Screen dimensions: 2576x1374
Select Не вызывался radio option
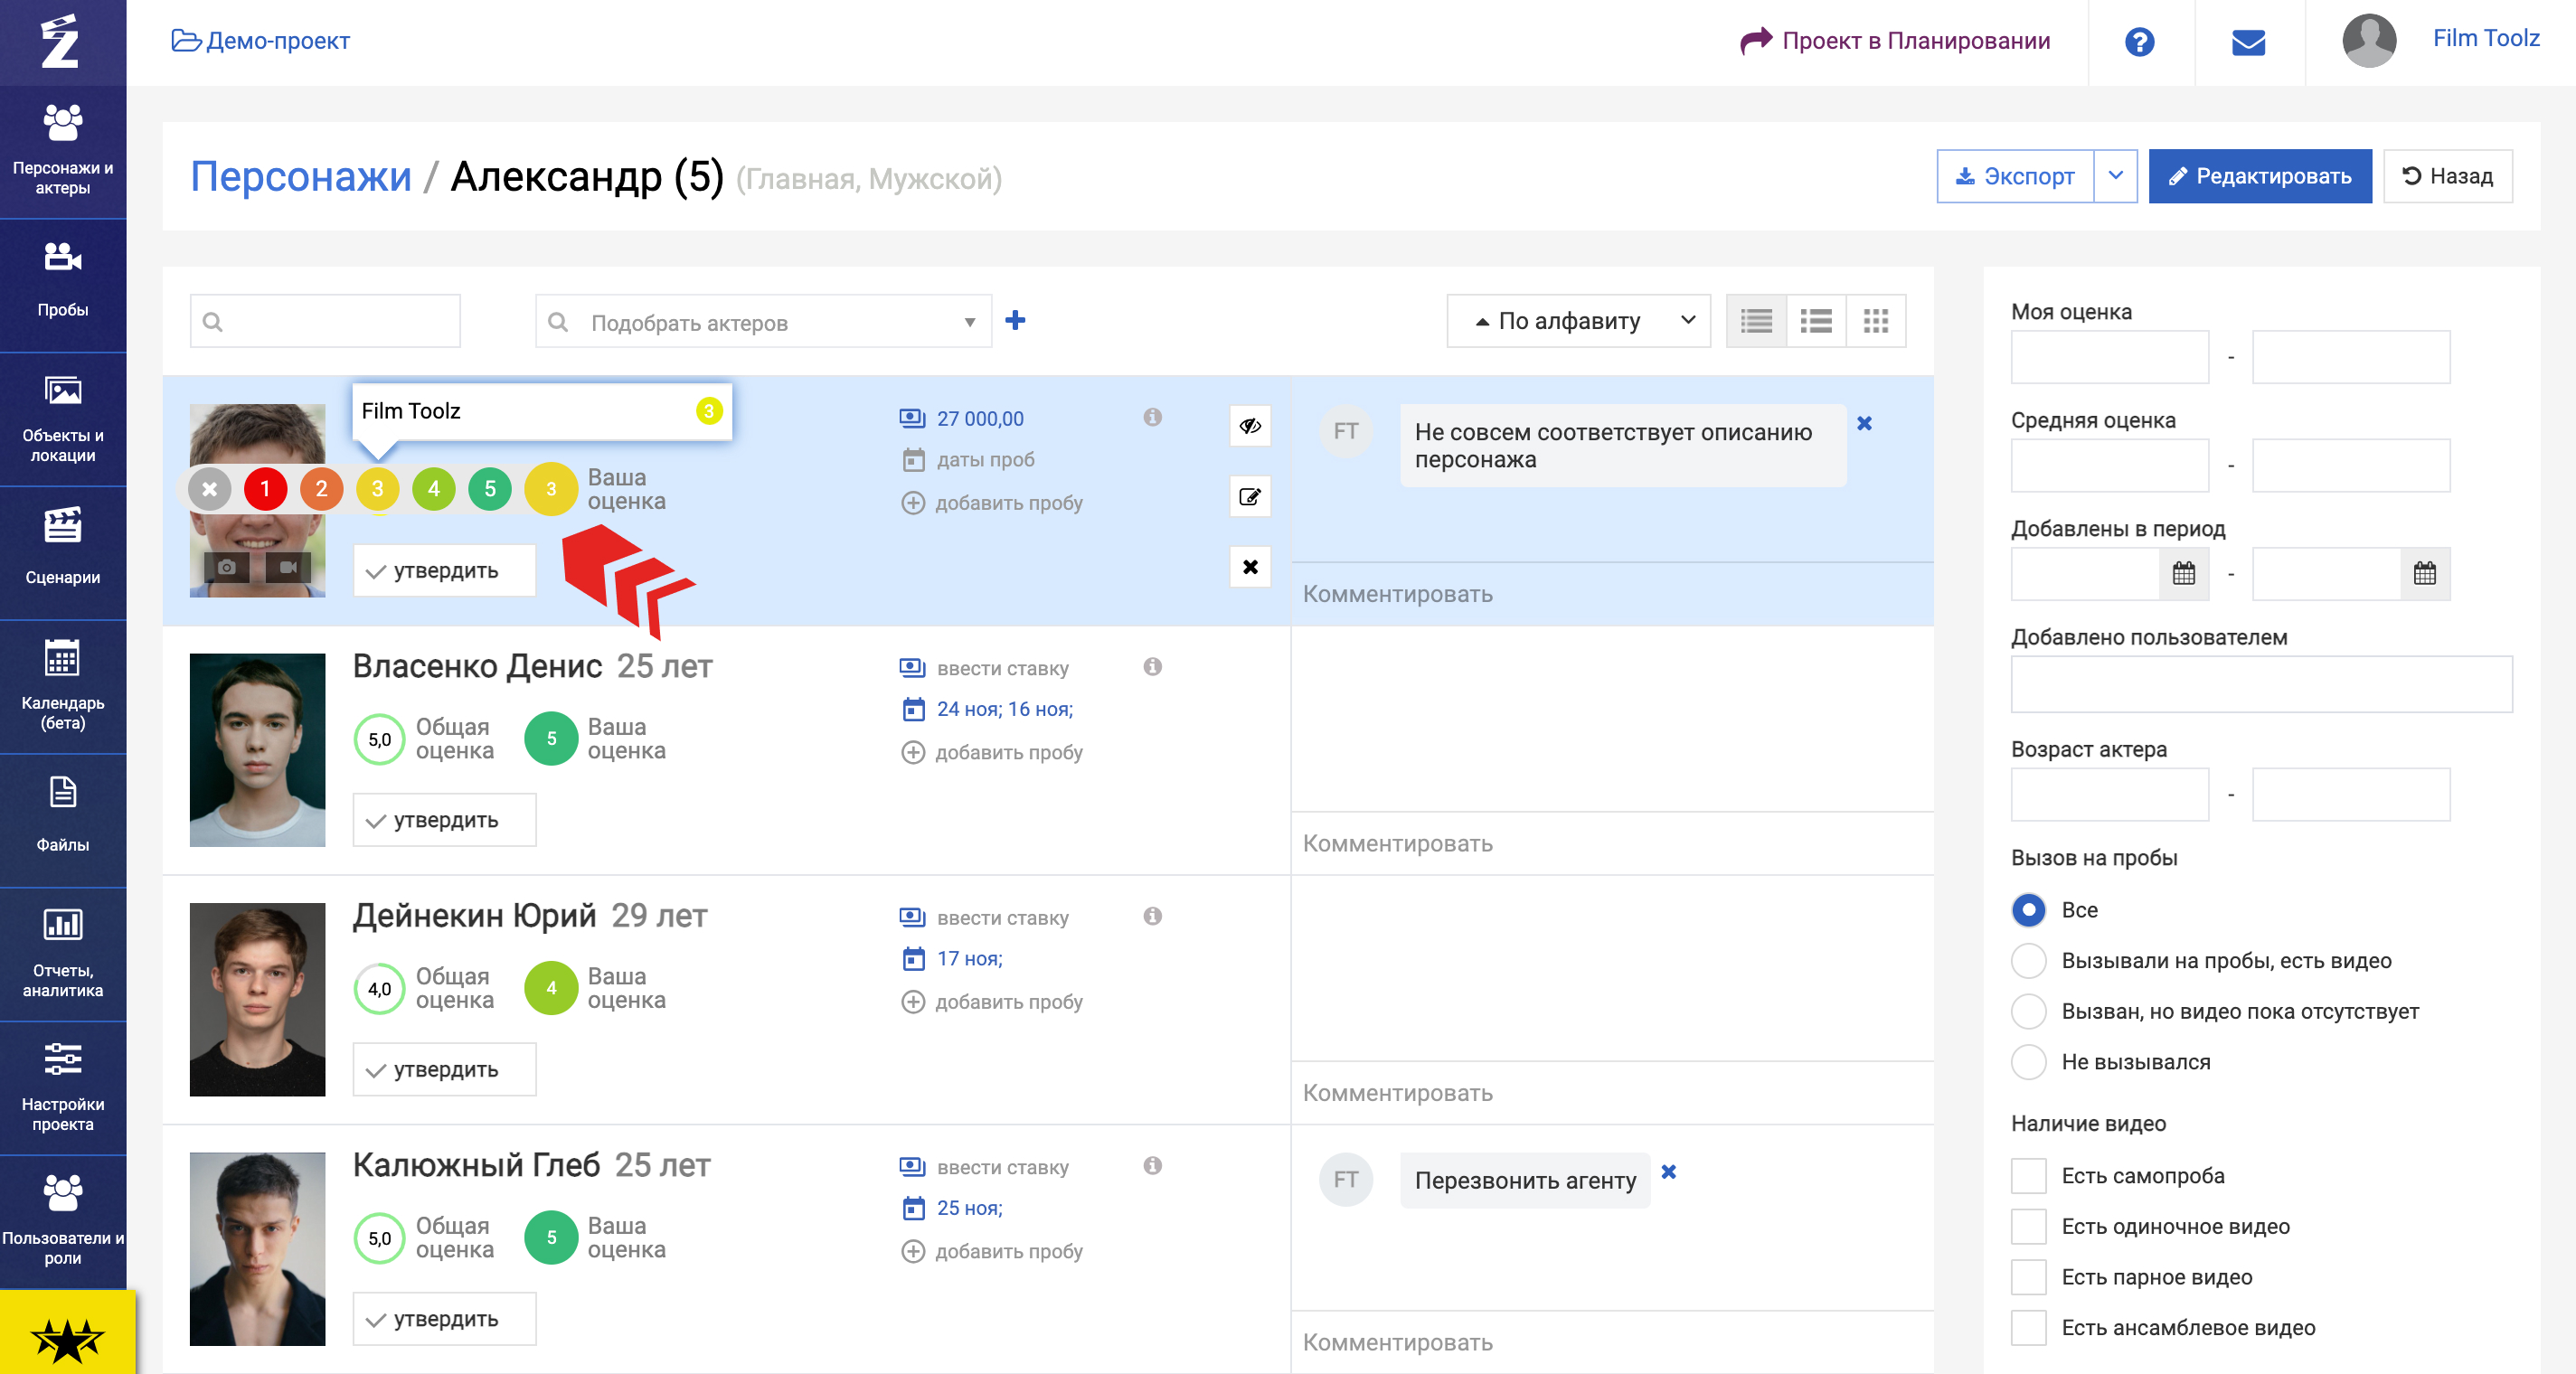[2029, 1062]
